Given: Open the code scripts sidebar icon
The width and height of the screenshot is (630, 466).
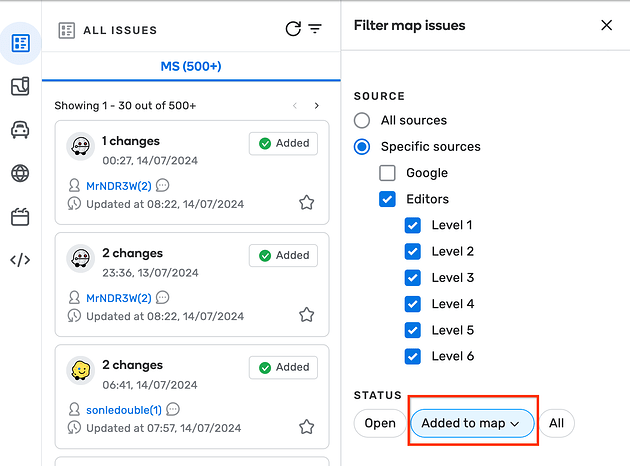Looking at the screenshot, I should click(x=20, y=260).
